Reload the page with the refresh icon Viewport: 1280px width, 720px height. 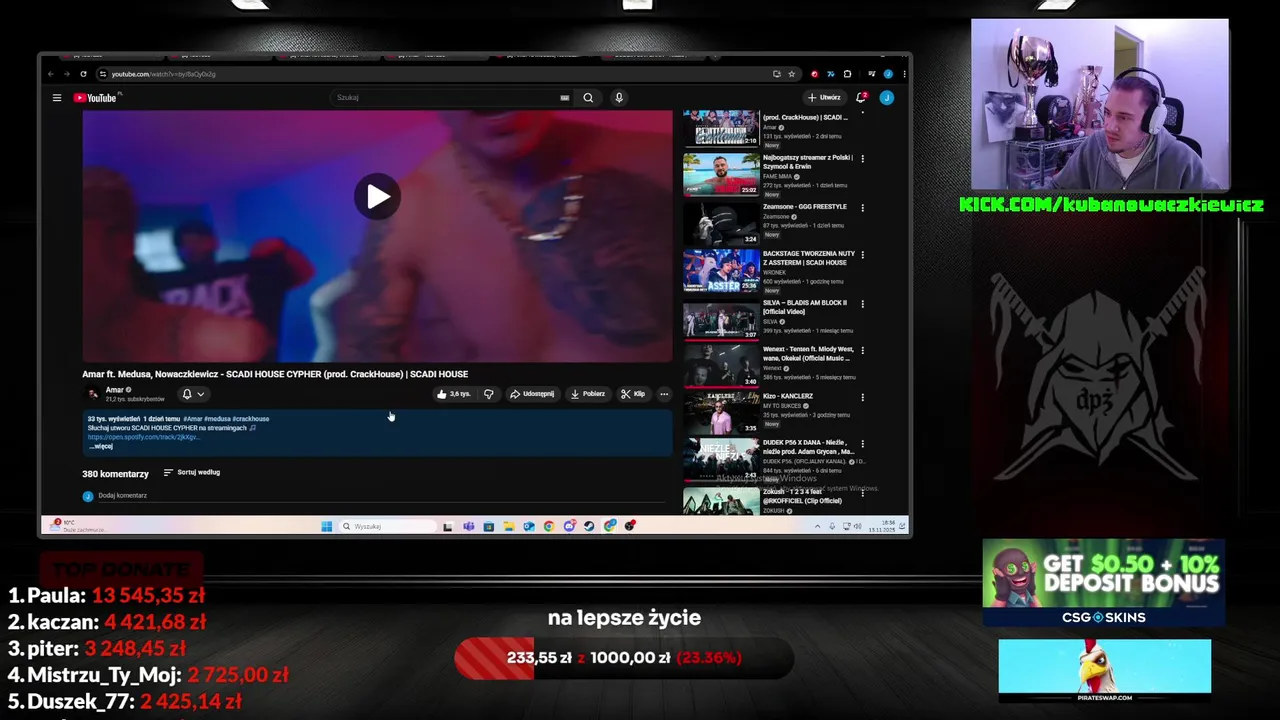[x=83, y=74]
